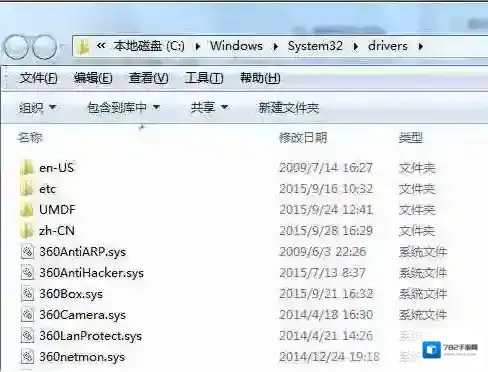Open the 包含到库中 dropdown
This screenshot has width=488, height=372.
[123, 107]
